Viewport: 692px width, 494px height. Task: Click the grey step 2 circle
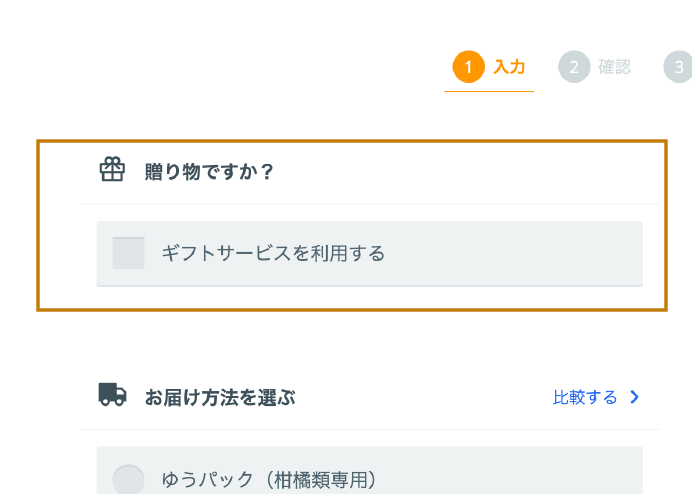click(x=574, y=67)
